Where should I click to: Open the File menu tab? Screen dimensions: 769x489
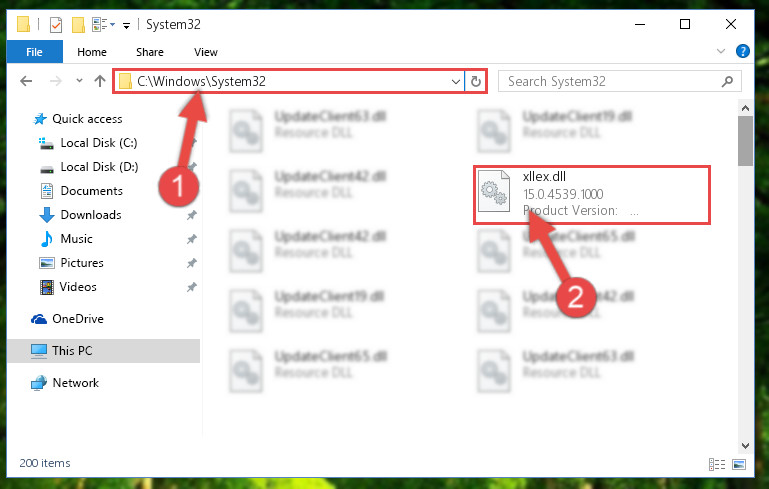coord(34,52)
